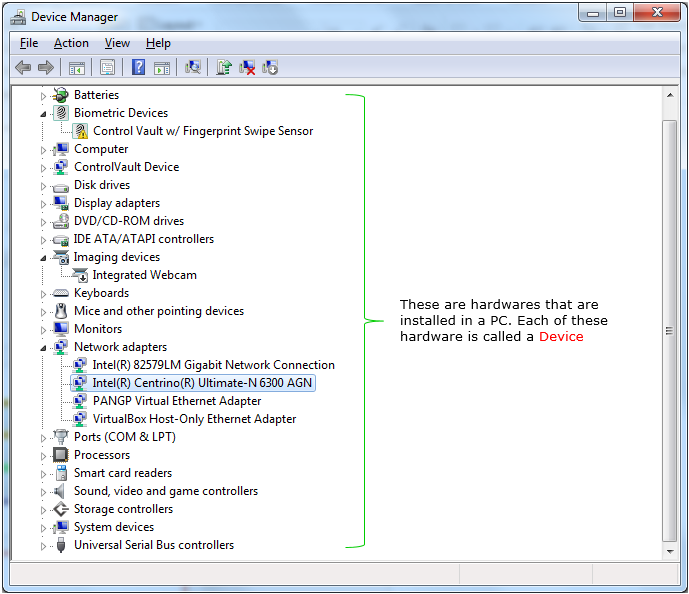Click the Properties toolbar icon
689x594 pixels.
(x=107, y=67)
